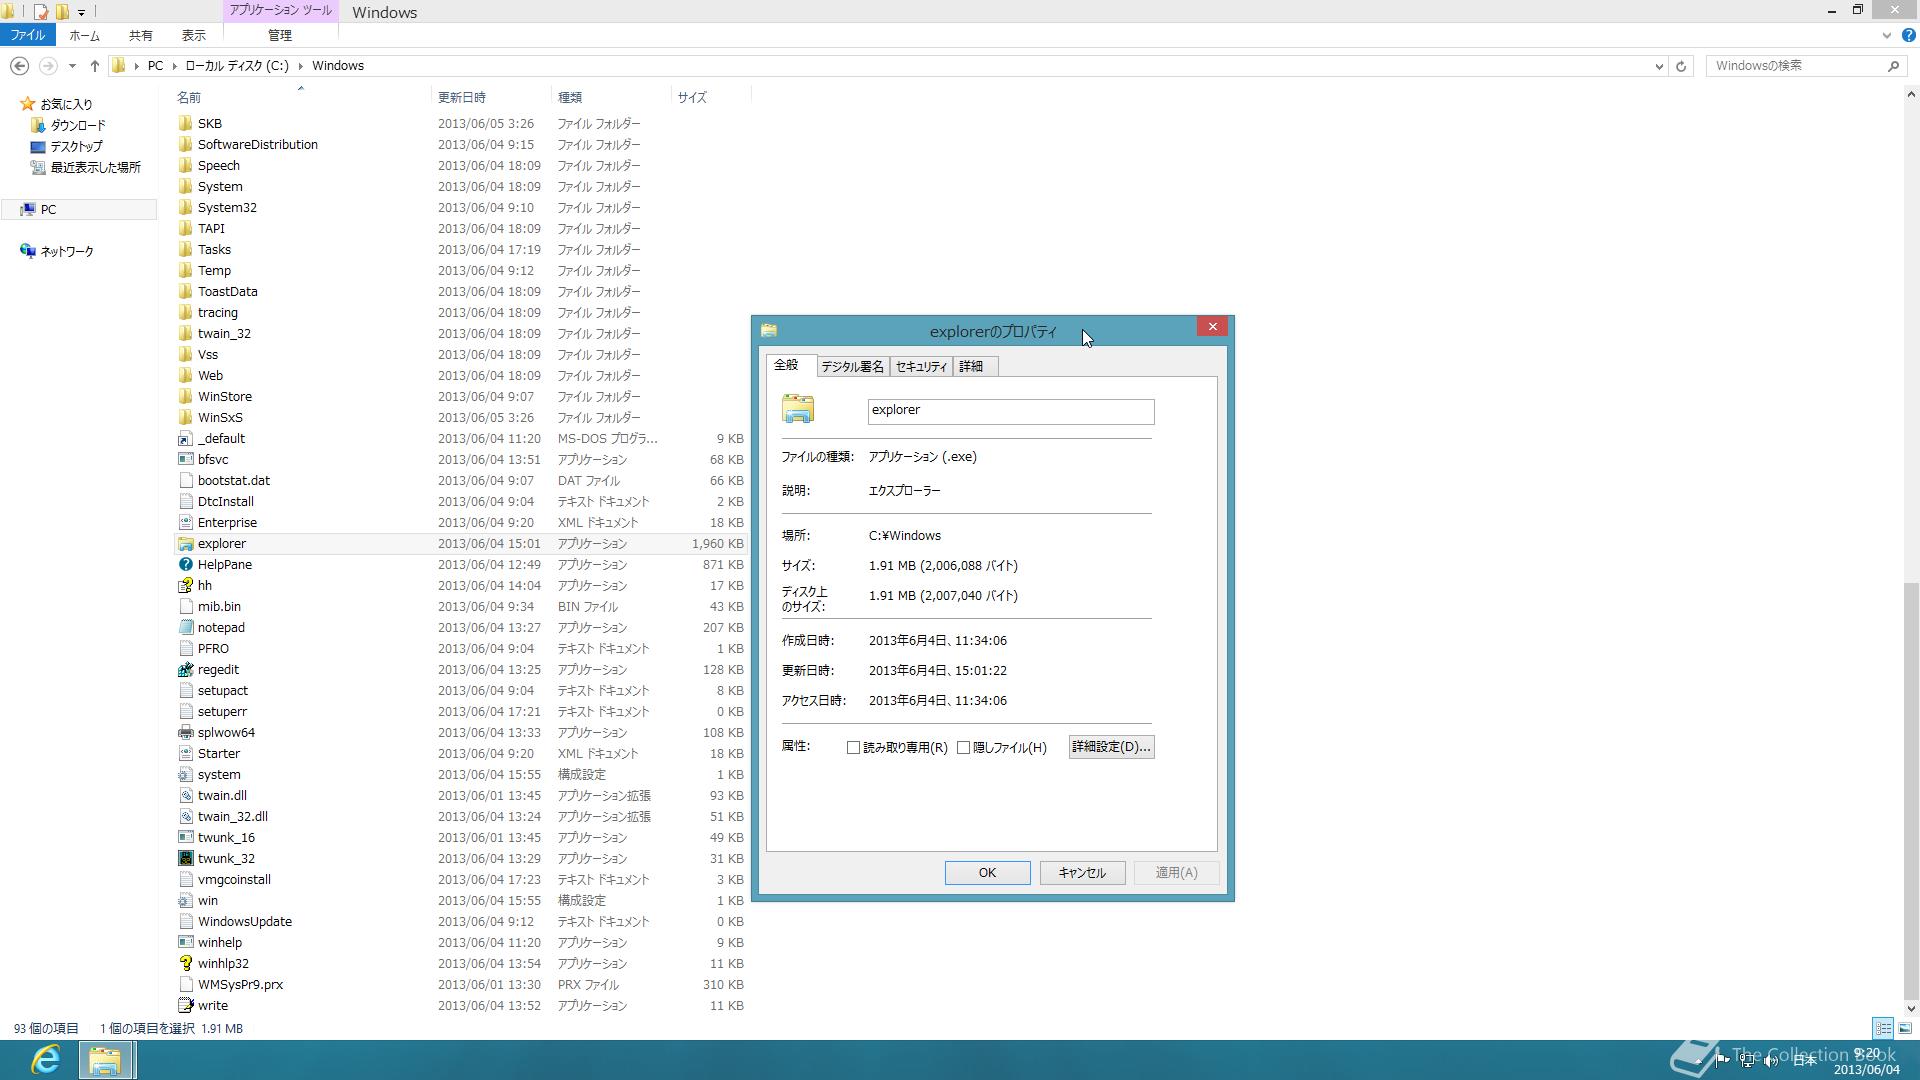
Task: Open the help question mark icon
Action: (1908, 35)
